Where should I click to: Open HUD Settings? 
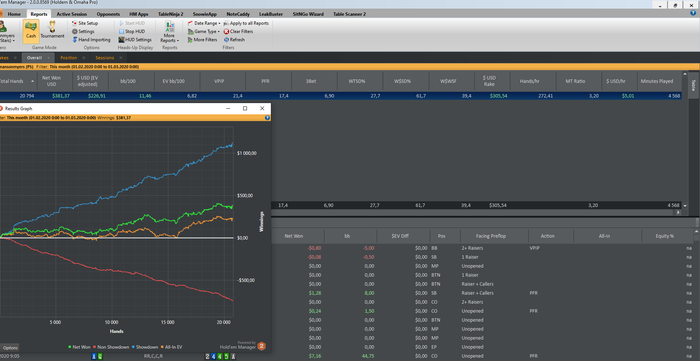tap(135, 40)
